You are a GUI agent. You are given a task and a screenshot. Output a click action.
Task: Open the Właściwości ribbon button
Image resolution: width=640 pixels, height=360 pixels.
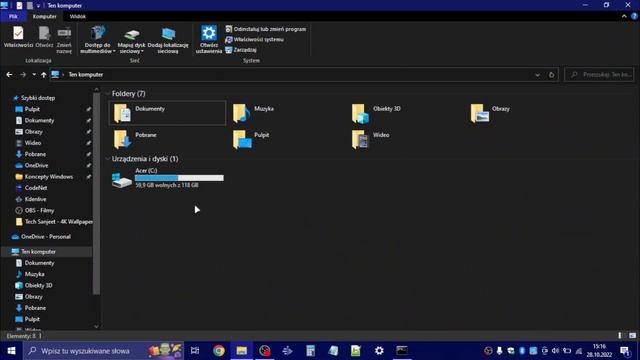coord(18,37)
